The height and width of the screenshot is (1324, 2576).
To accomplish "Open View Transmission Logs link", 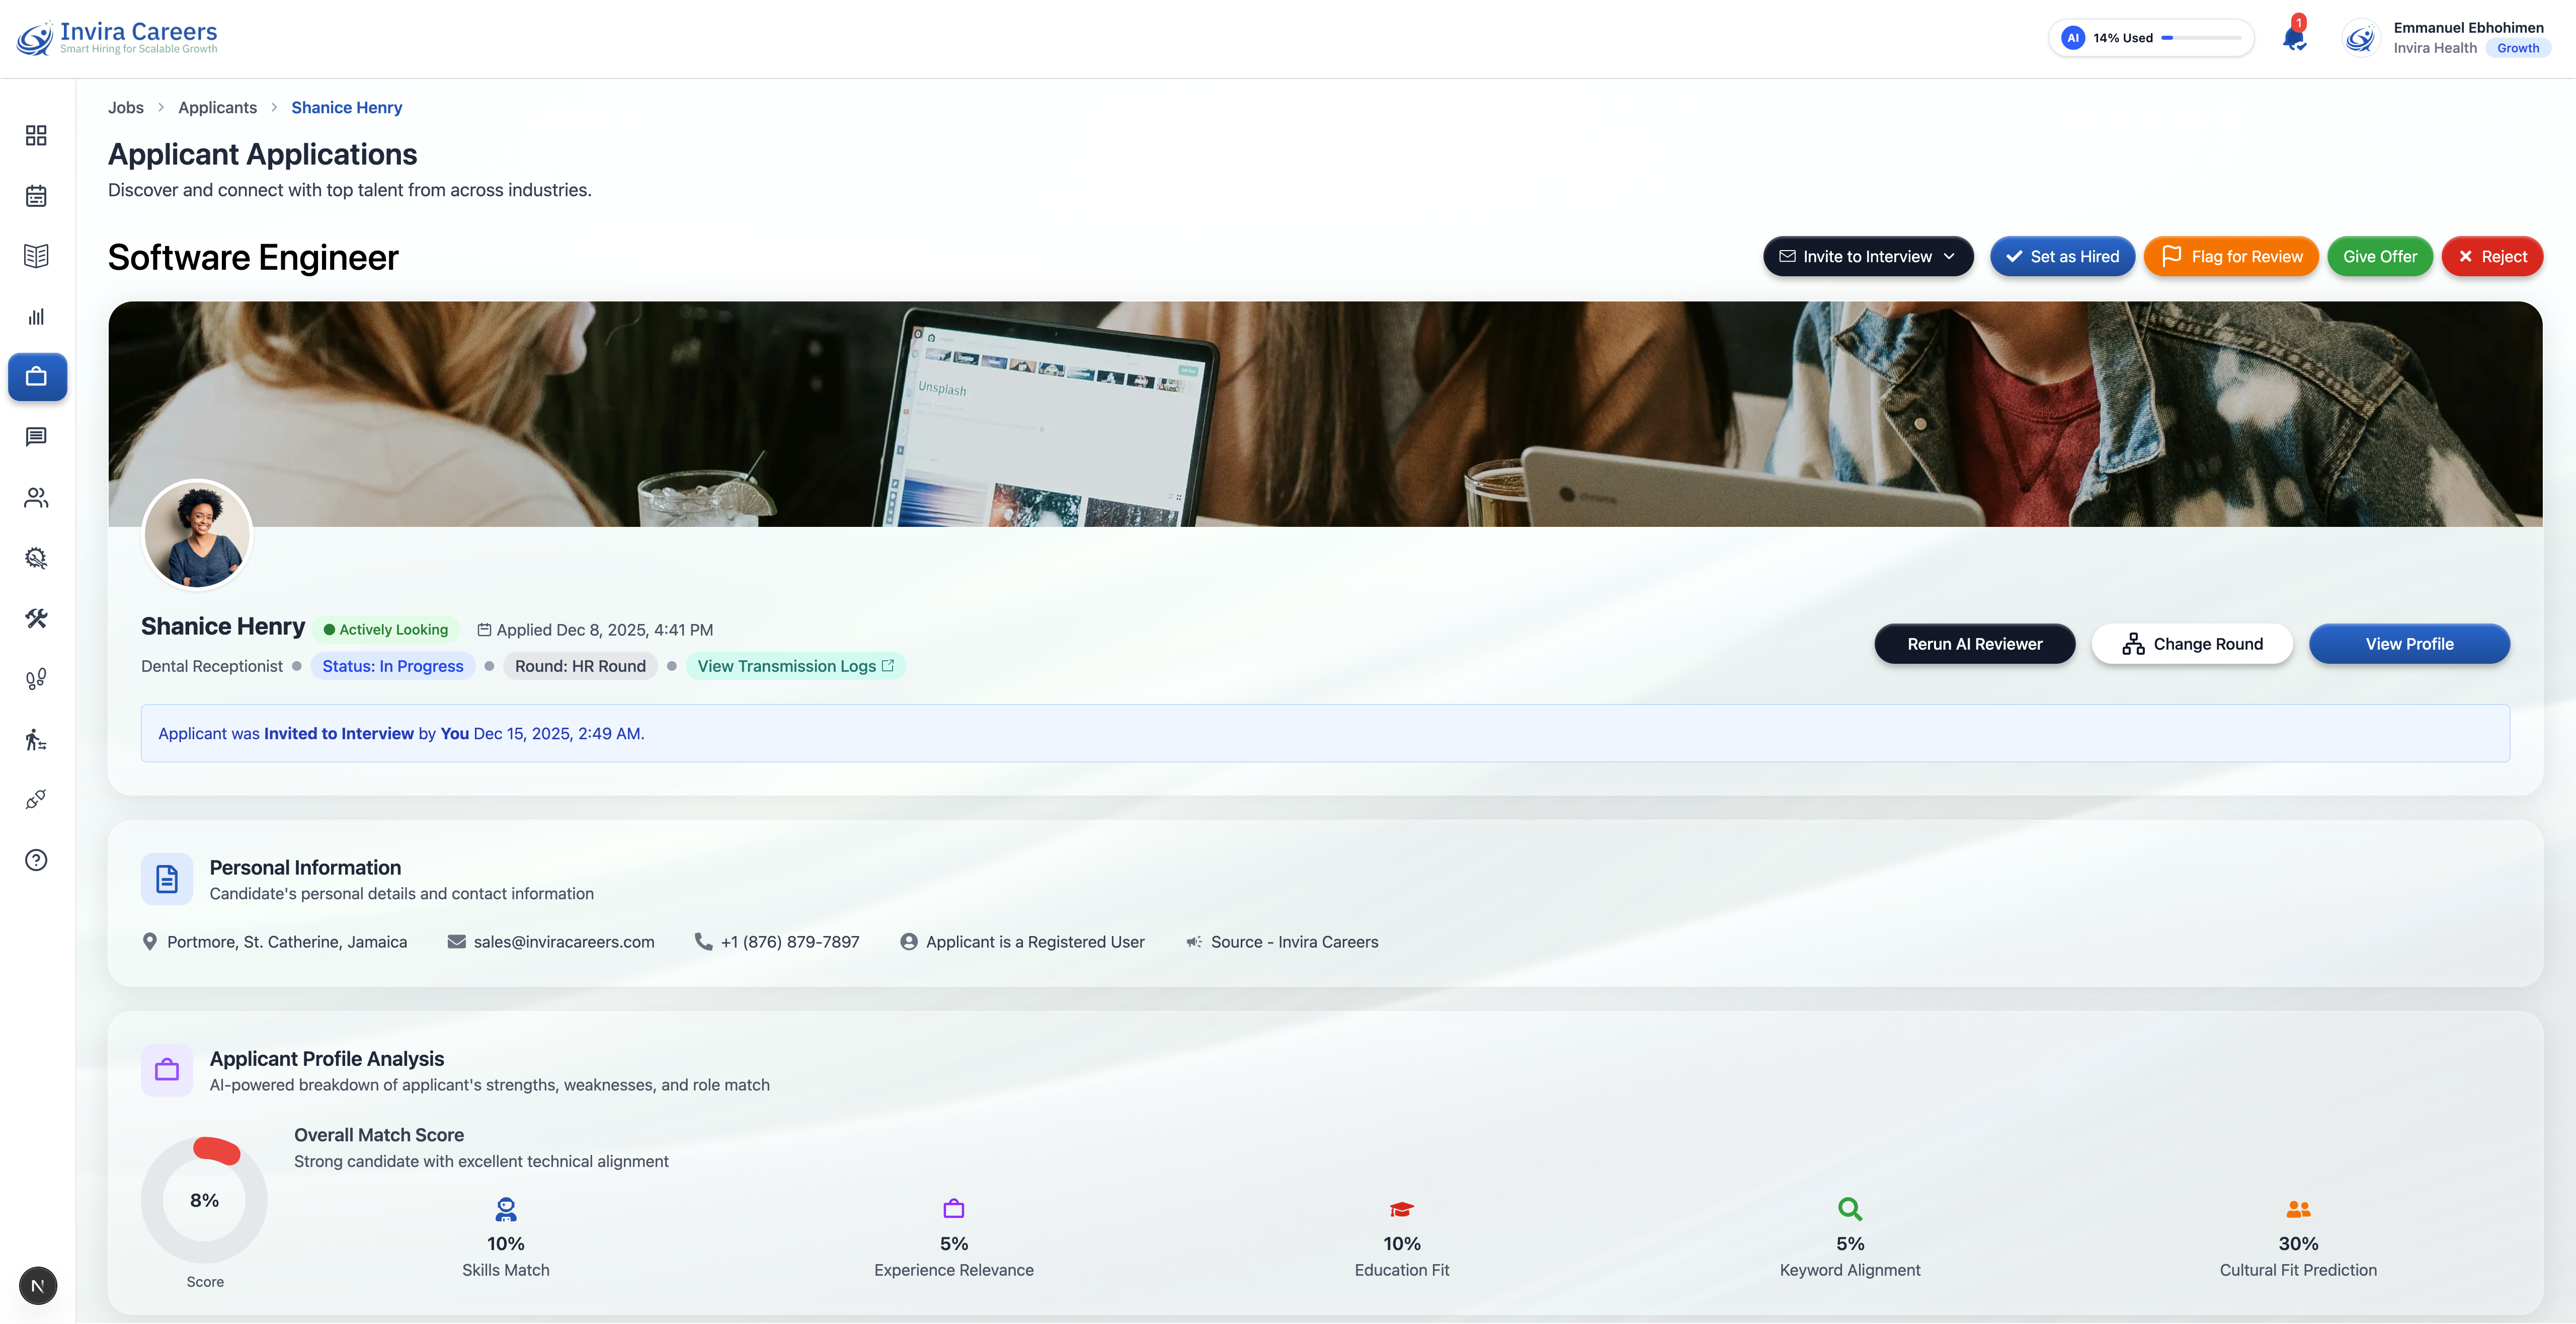I will [x=795, y=665].
